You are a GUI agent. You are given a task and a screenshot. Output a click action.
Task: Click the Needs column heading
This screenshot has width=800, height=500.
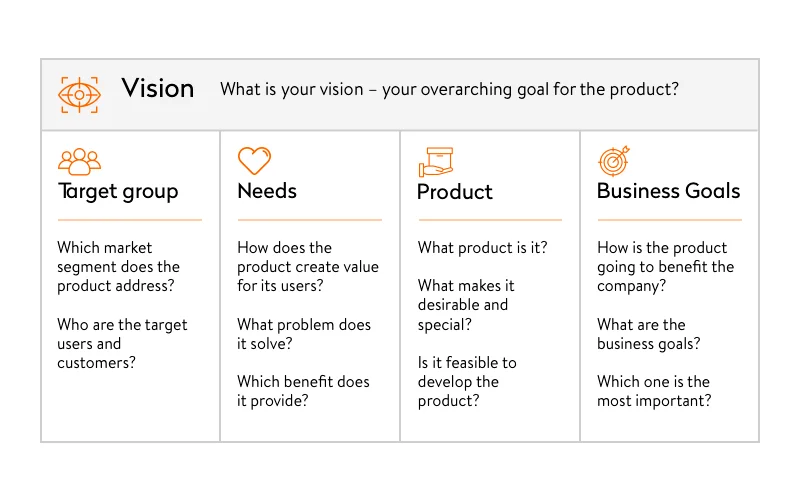267,191
